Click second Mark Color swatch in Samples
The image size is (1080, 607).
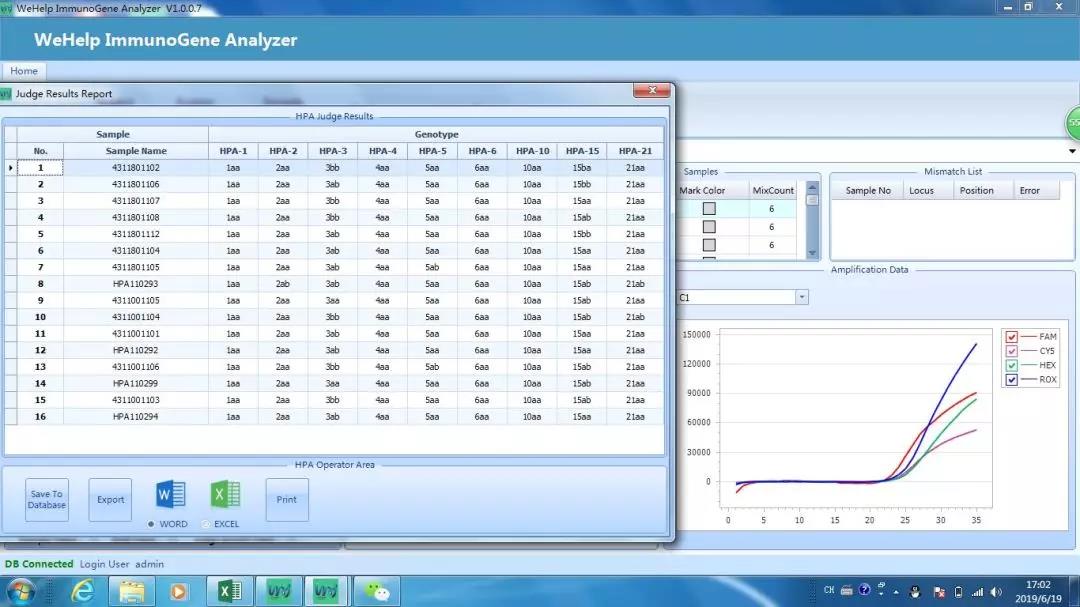[x=709, y=227]
